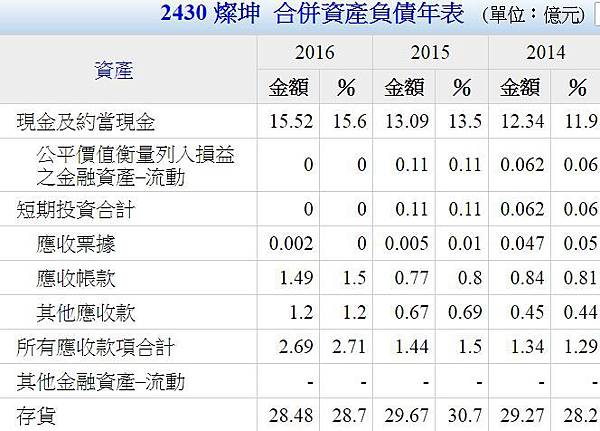Select row label 所有應收款項合計
Viewport: 600px width, 431px height.
(96, 347)
